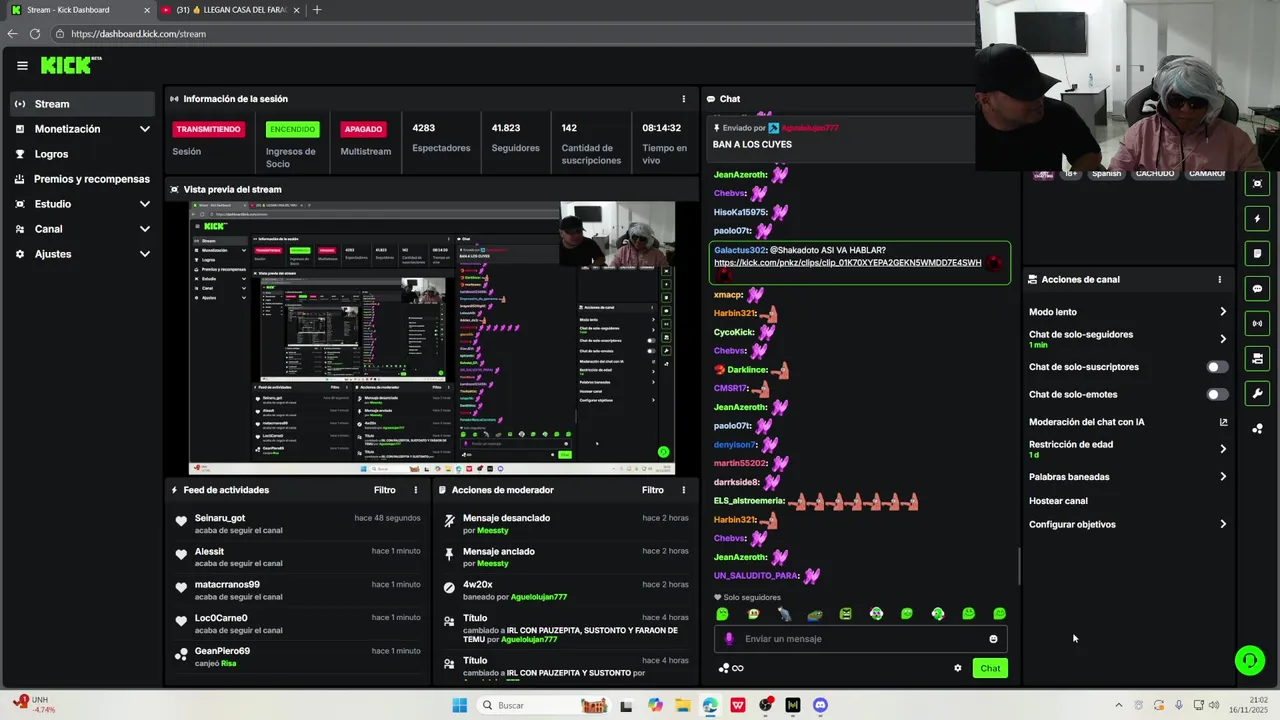Screen dimensions: 1280x720
Task: Click the Windows Start button
Action: (x=459, y=705)
